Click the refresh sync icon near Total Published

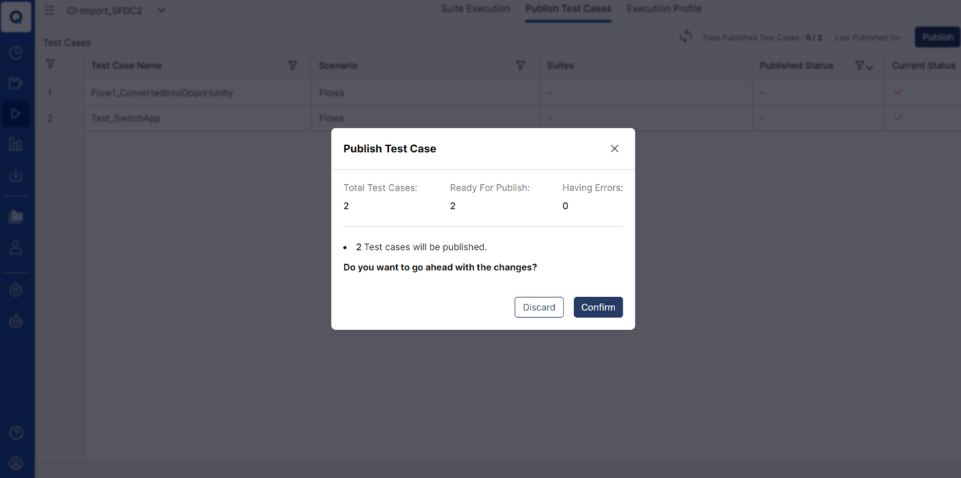(686, 37)
